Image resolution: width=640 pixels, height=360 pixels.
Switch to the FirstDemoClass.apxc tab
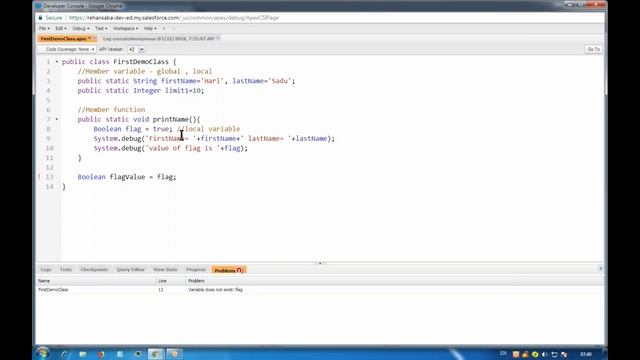click(64, 39)
